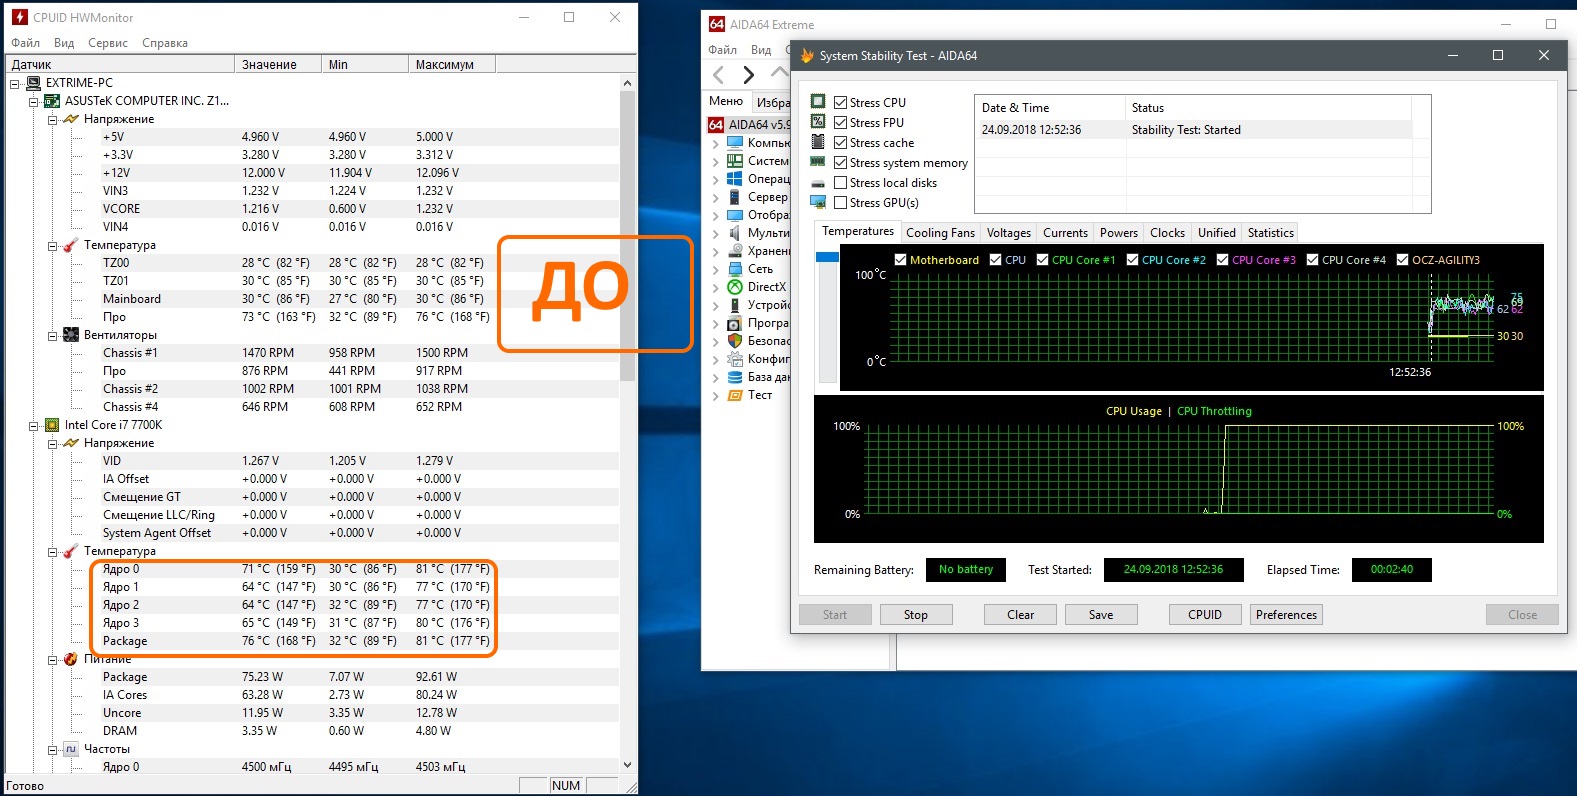This screenshot has width=1577, height=796.
Task: Open the Сервис menu in HWMonitor
Action: (x=108, y=43)
